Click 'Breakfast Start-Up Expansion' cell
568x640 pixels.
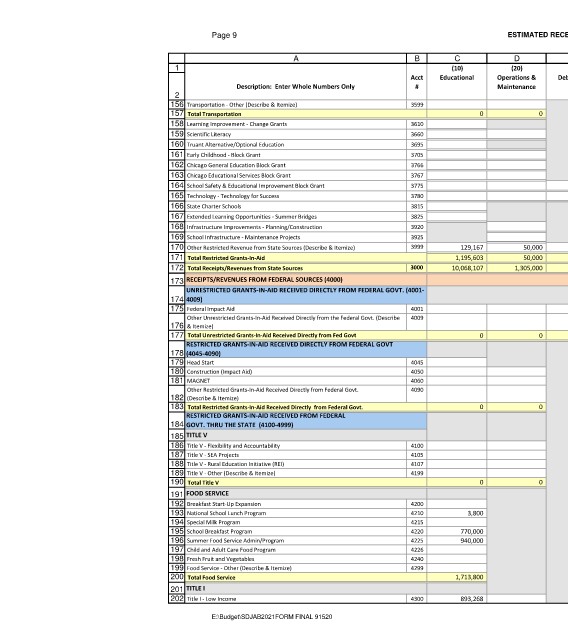296,504
